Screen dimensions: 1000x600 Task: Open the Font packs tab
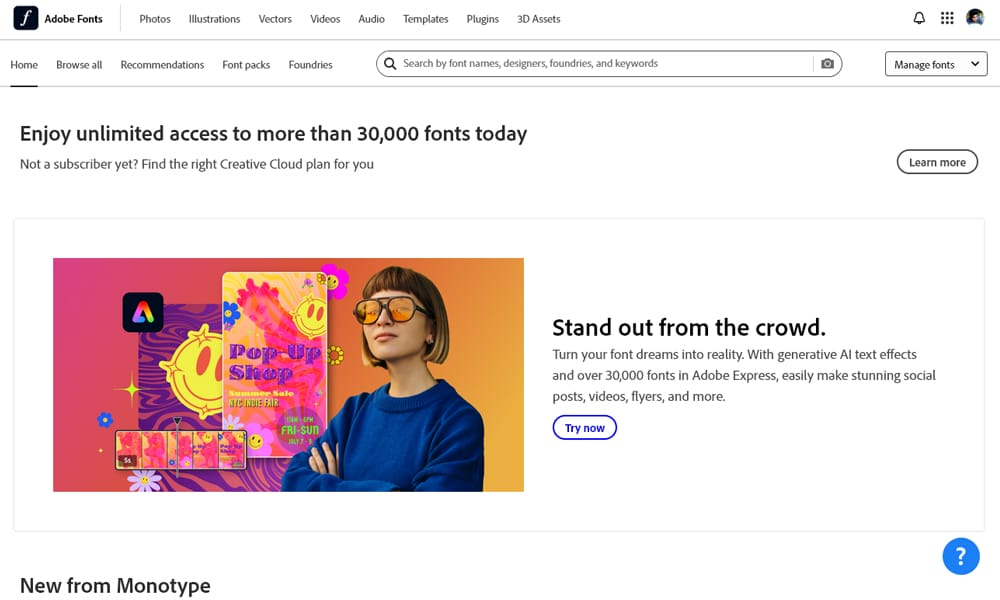point(246,64)
